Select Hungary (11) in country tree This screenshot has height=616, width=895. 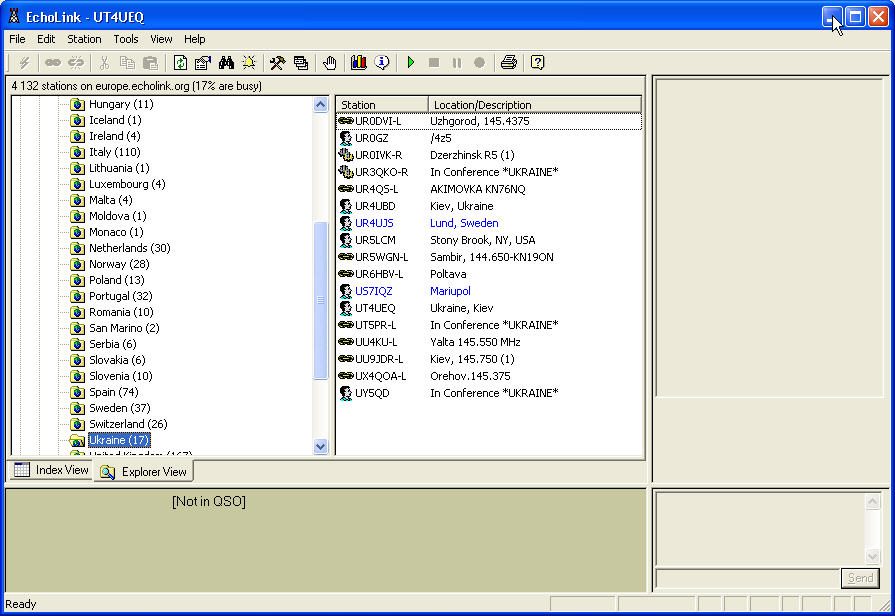click(121, 104)
